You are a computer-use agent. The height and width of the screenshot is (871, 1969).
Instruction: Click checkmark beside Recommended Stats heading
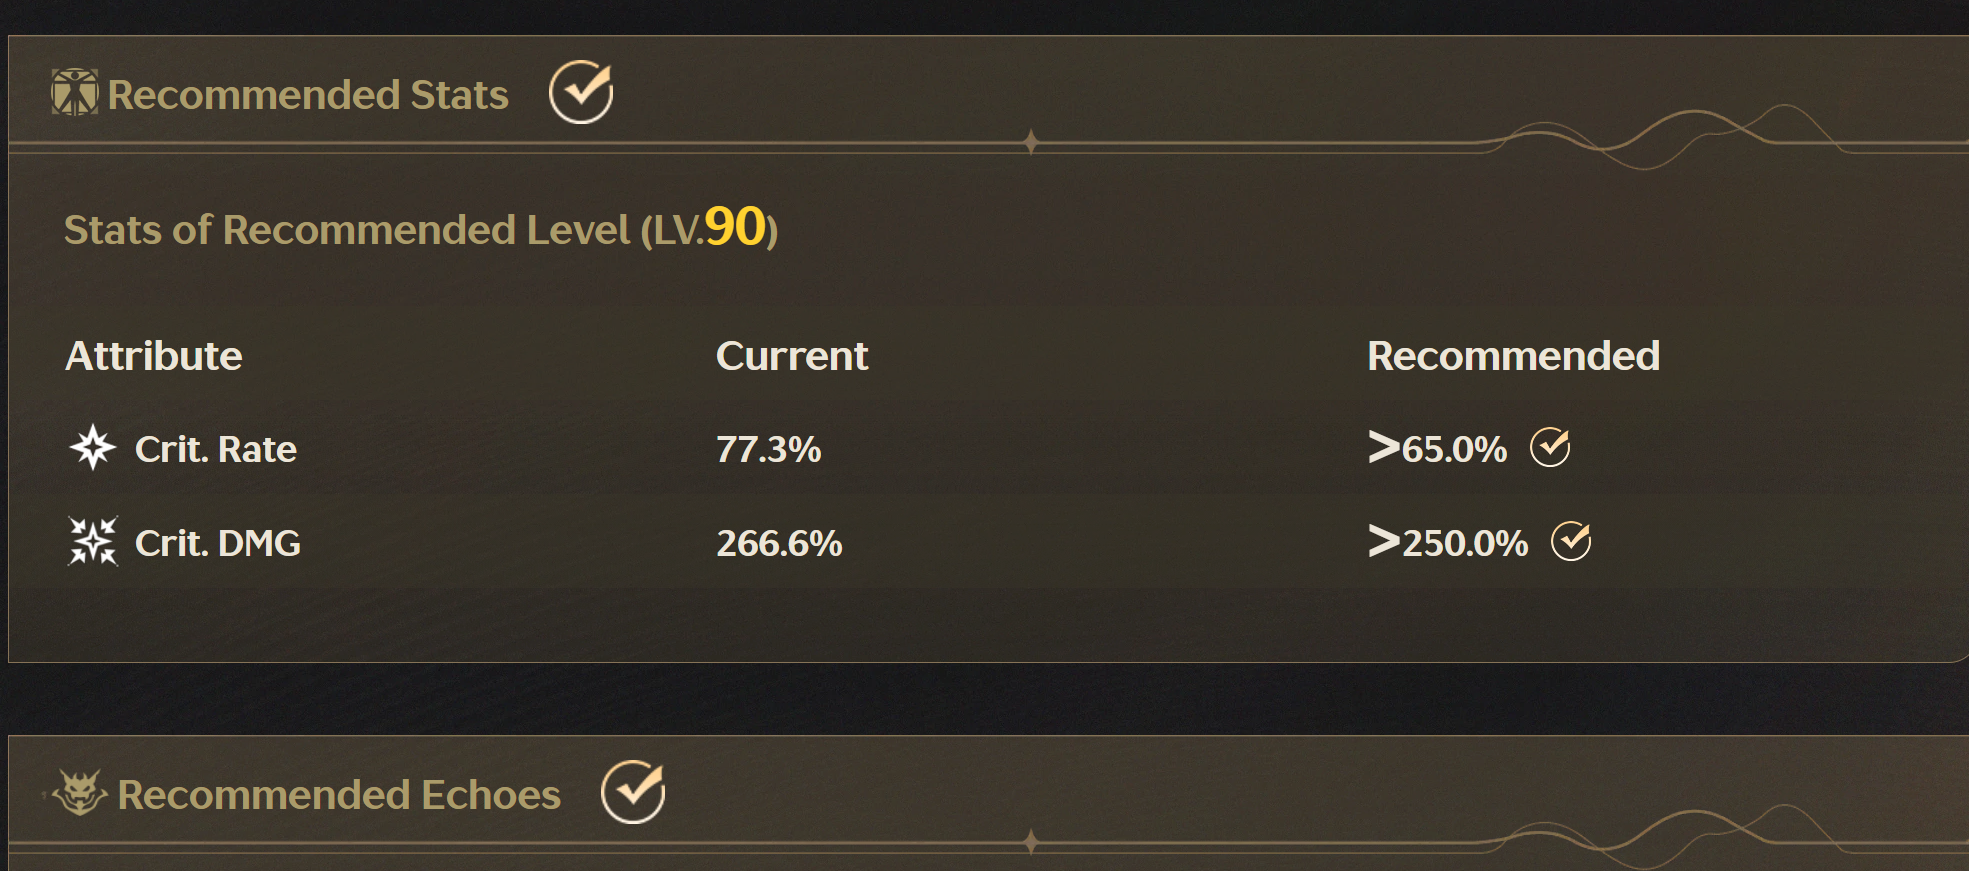(x=581, y=92)
